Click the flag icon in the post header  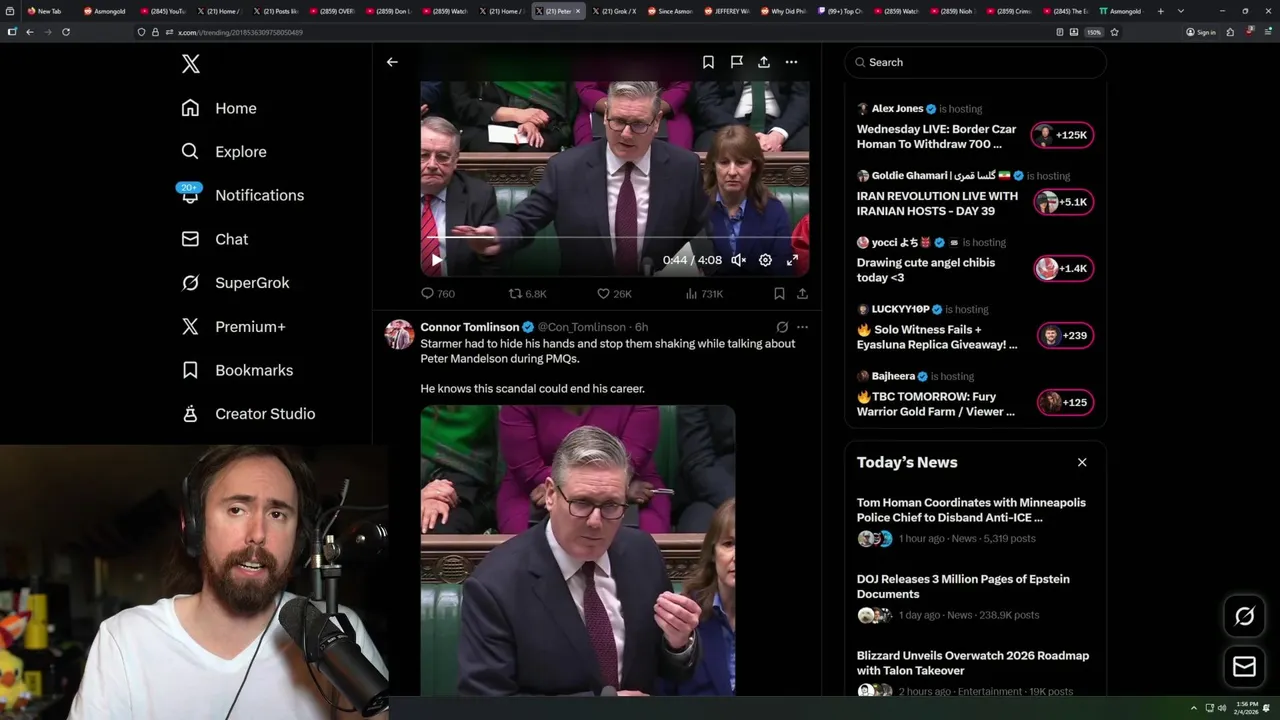[x=736, y=62]
